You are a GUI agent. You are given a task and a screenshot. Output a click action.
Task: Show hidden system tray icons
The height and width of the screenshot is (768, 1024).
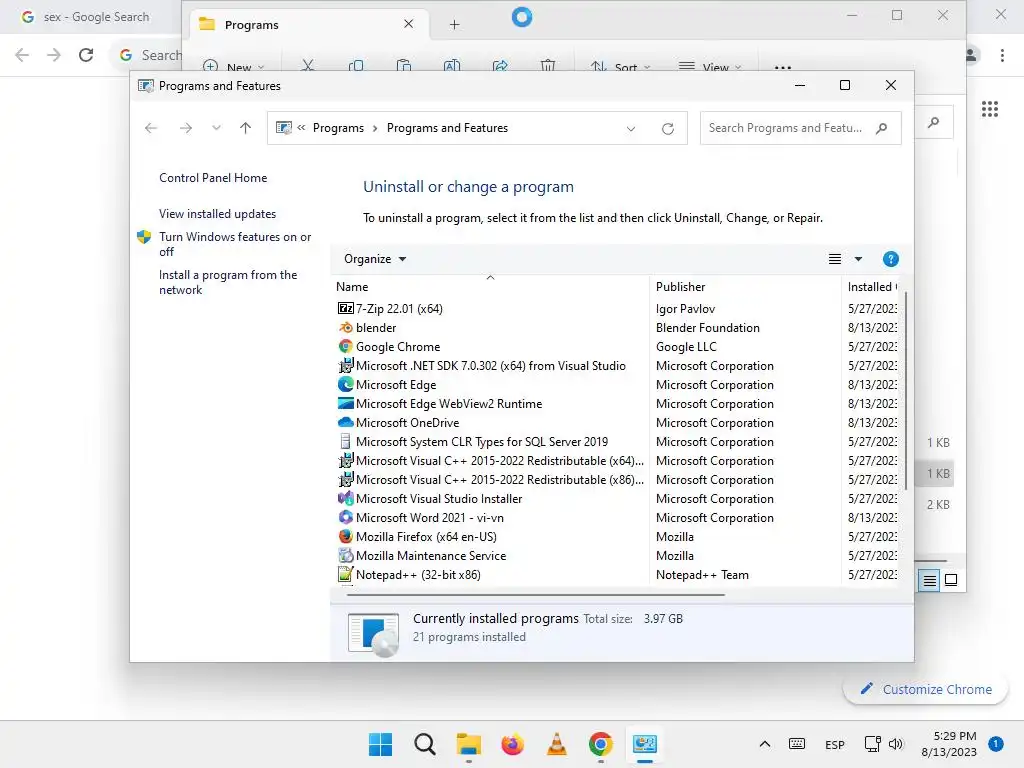pos(765,744)
